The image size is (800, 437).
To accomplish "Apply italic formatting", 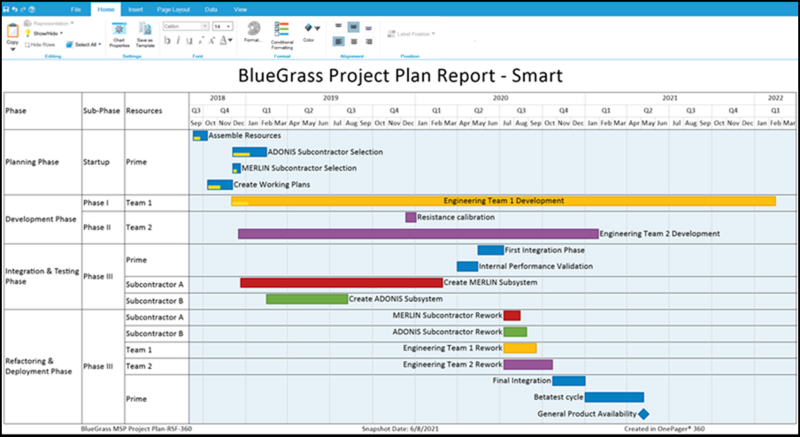I will click(x=178, y=40).
